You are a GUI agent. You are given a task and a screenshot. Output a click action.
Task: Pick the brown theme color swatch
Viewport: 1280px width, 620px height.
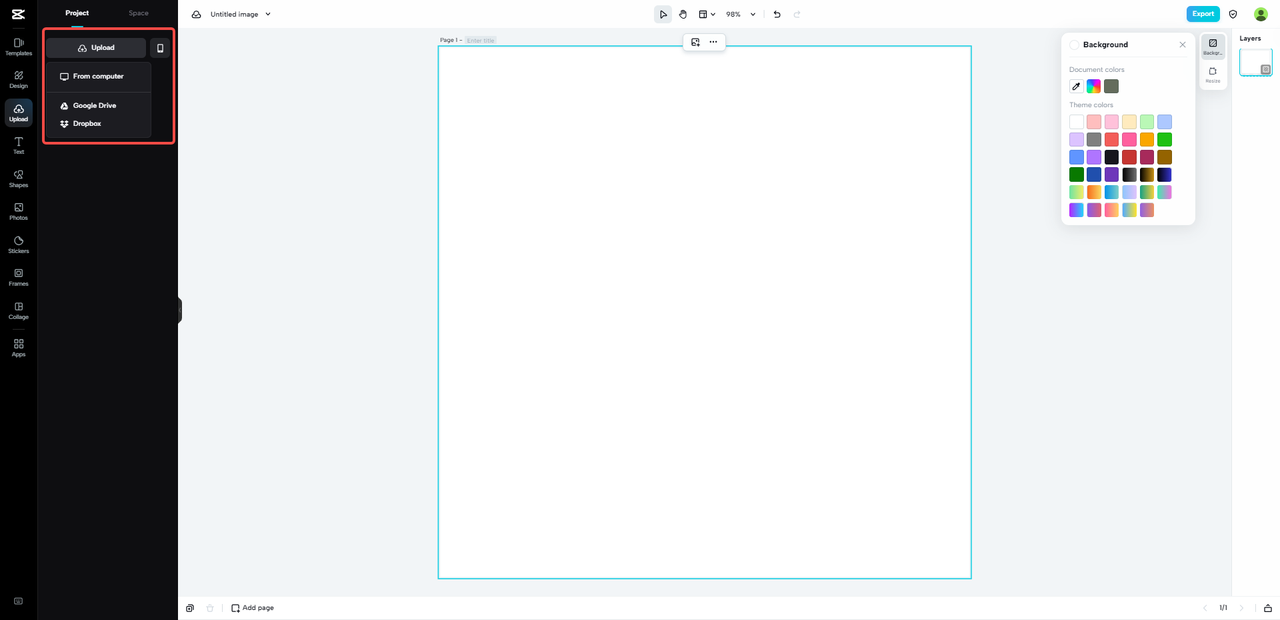pyautogui.click(x=1164, y=157)
